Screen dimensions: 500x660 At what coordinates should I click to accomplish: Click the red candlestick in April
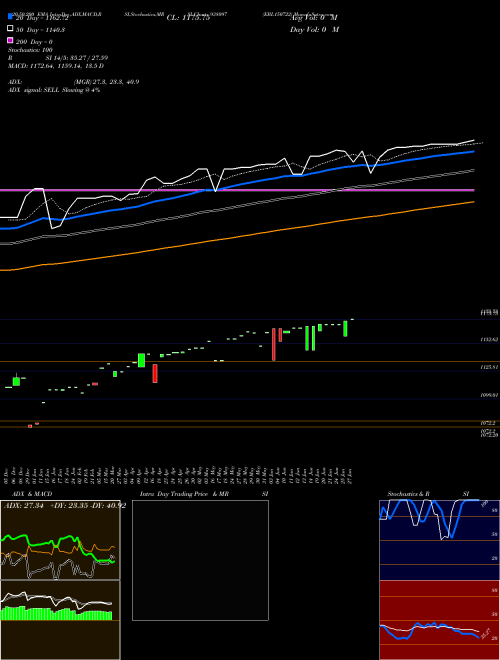pos(155,373)
